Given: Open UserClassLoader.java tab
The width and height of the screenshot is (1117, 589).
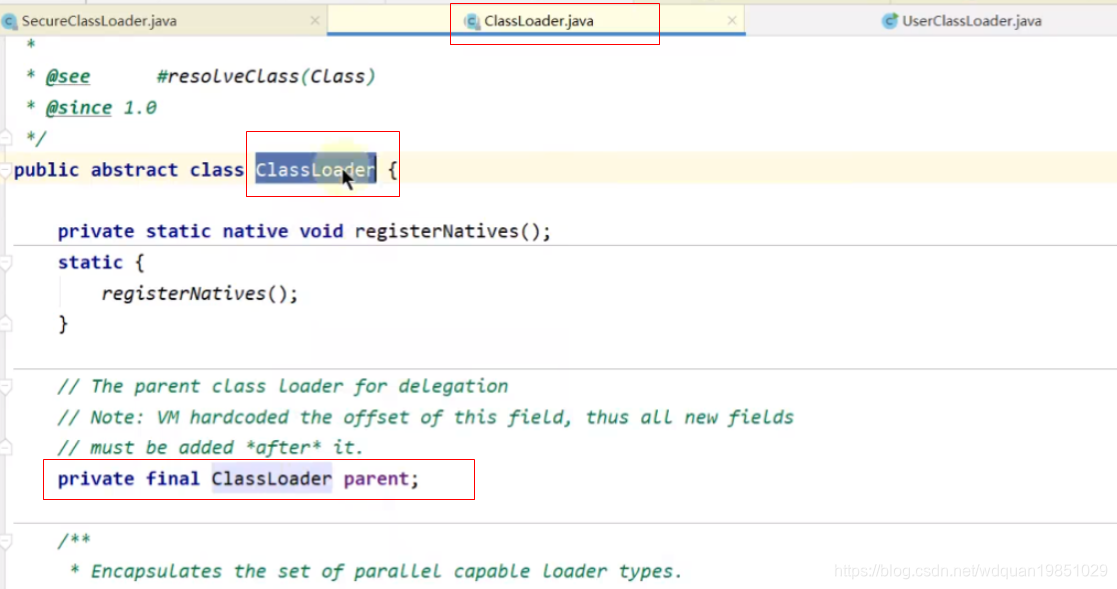Looking at the screenshot, I should pos(972,21).
